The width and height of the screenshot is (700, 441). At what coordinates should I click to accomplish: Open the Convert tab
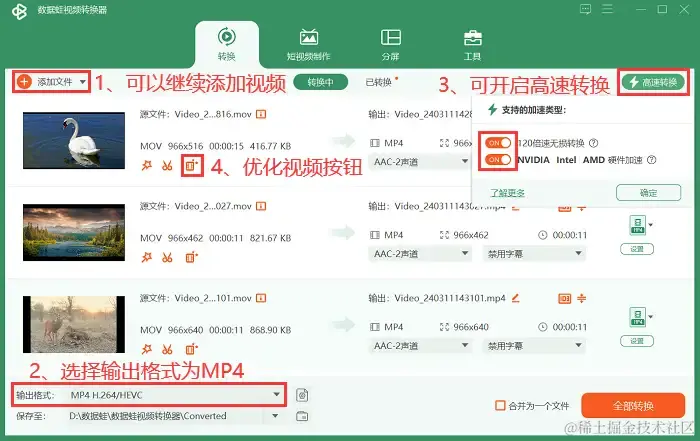[x=226, y=45]
